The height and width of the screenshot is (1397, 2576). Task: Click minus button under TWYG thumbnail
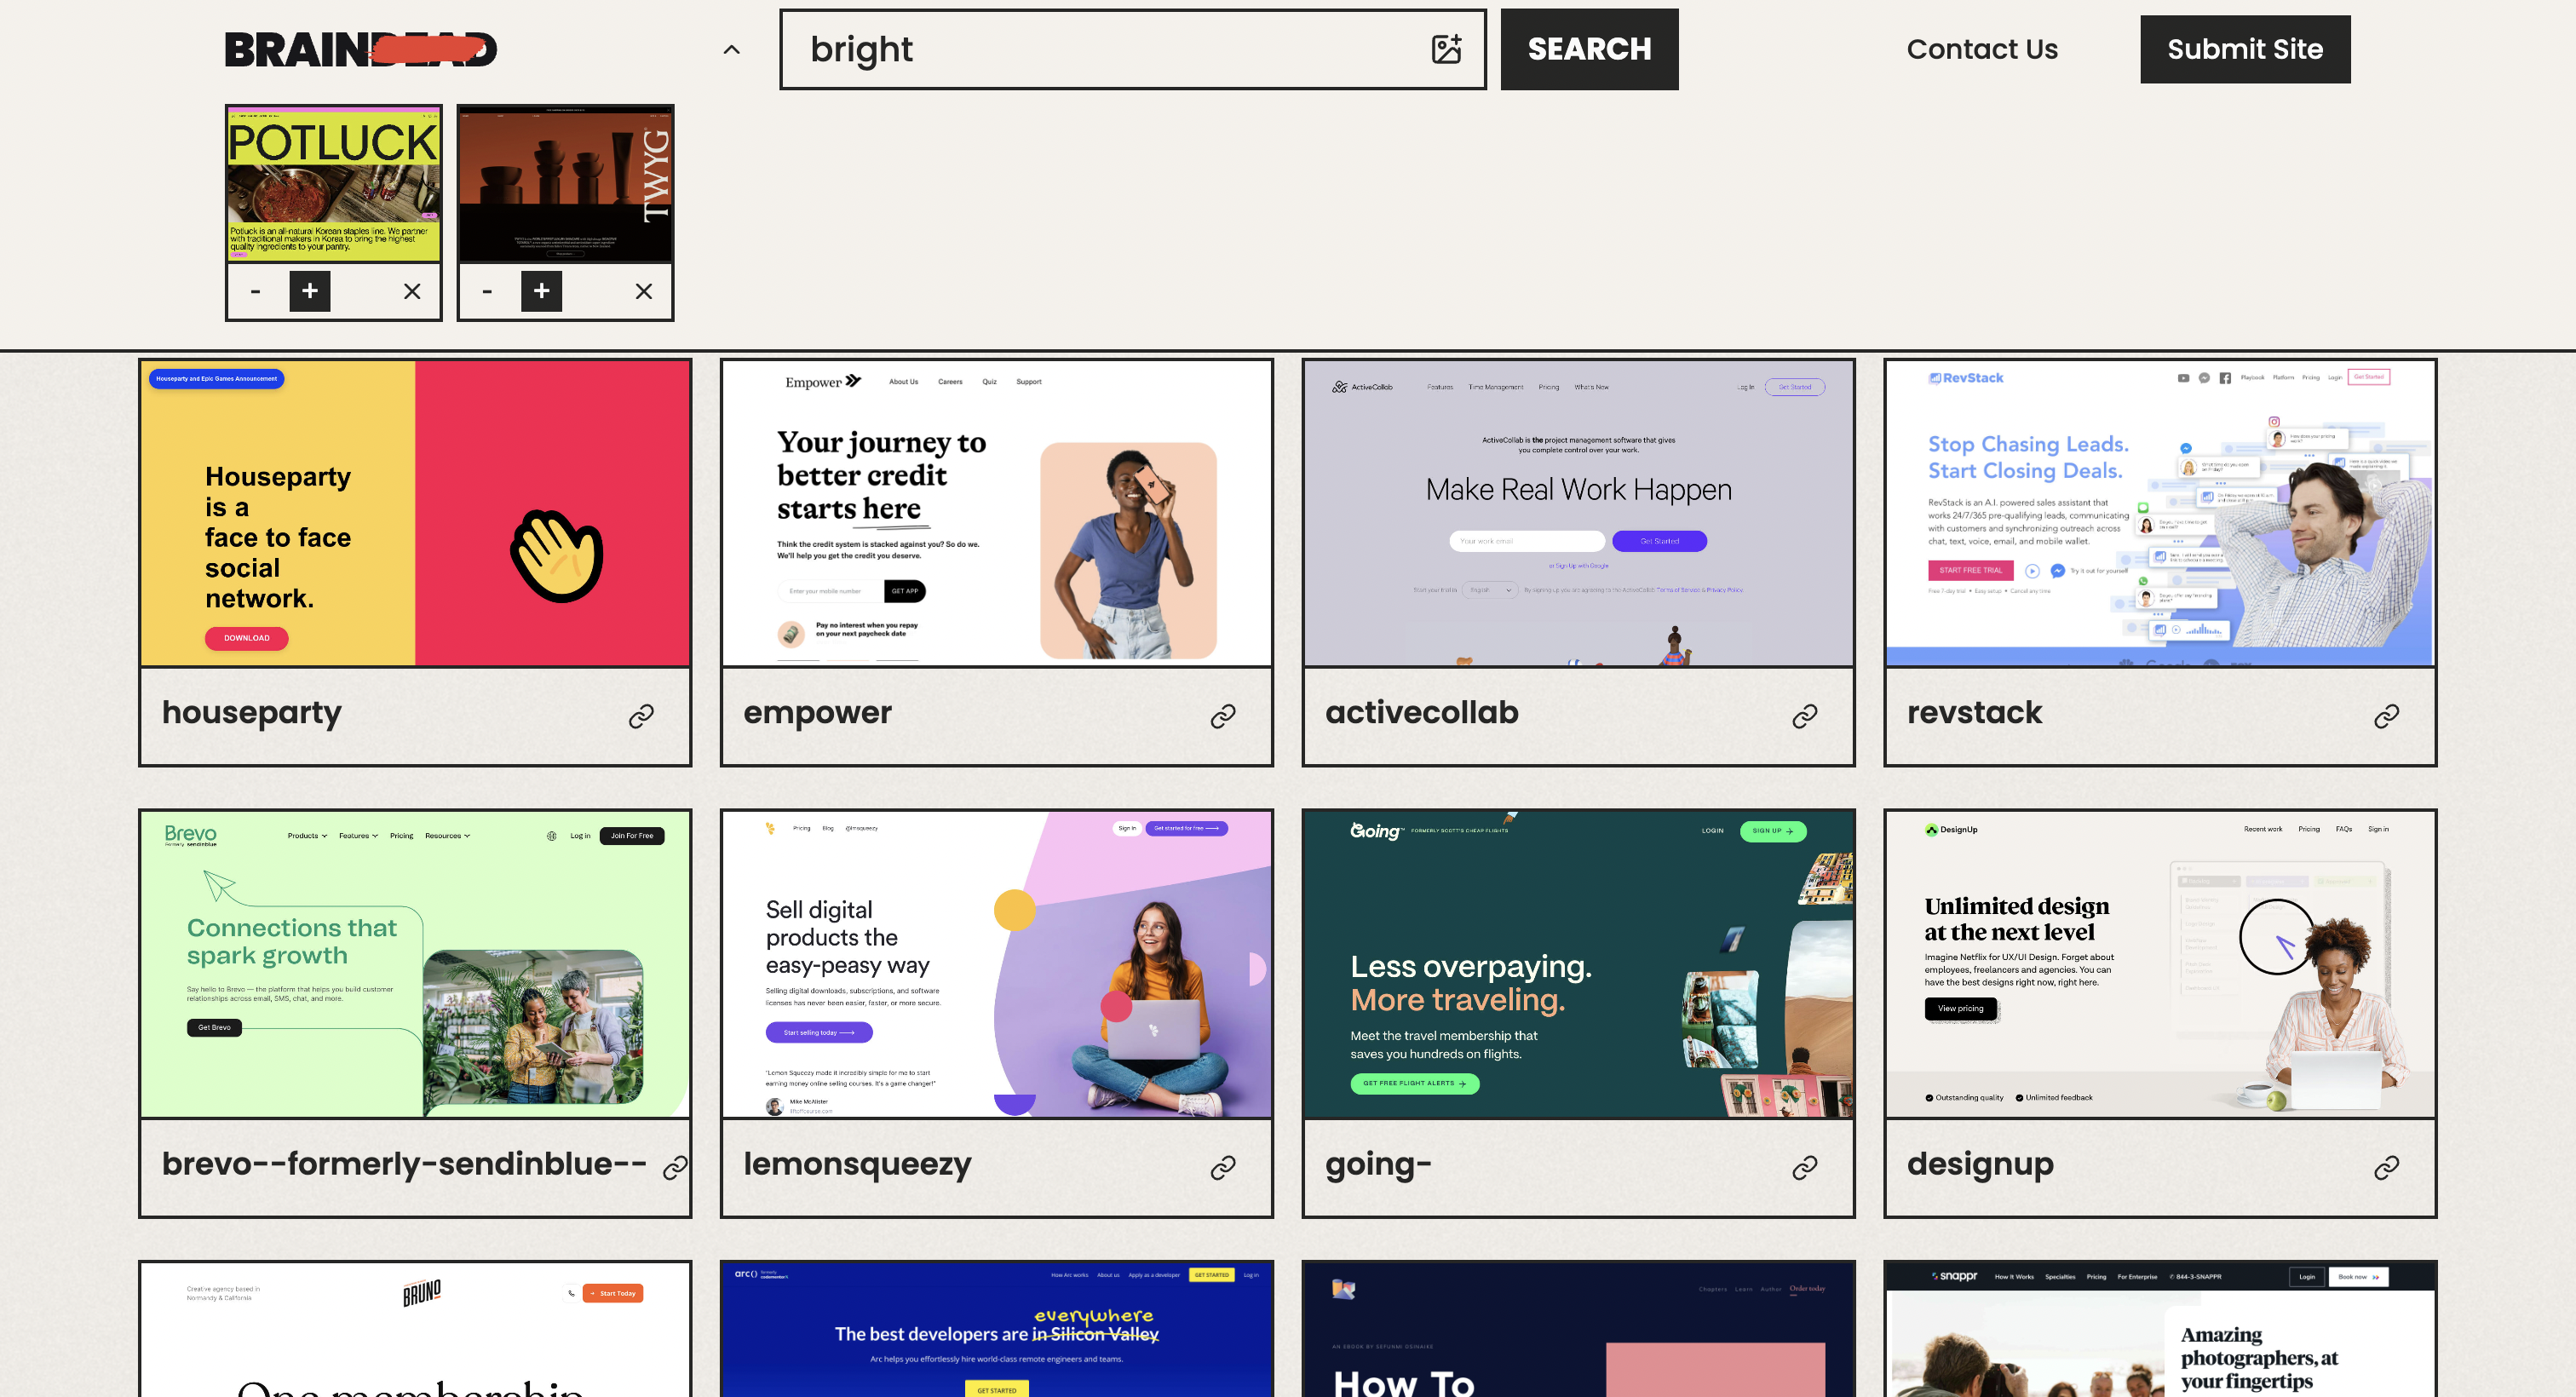(x=487, y=291)
